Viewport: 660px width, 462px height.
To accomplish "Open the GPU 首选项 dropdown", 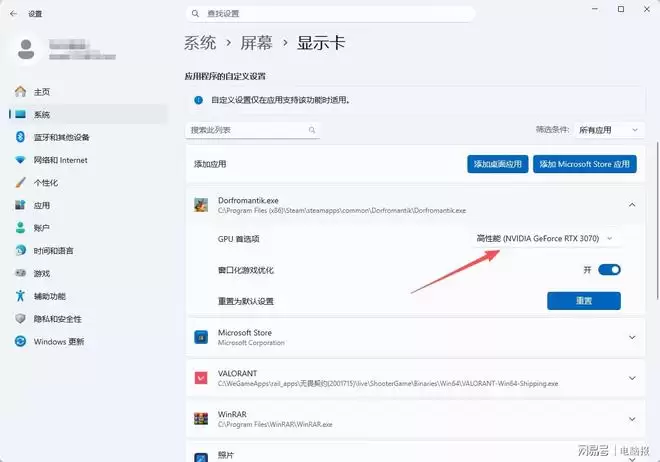I will (x=545, y=239).
